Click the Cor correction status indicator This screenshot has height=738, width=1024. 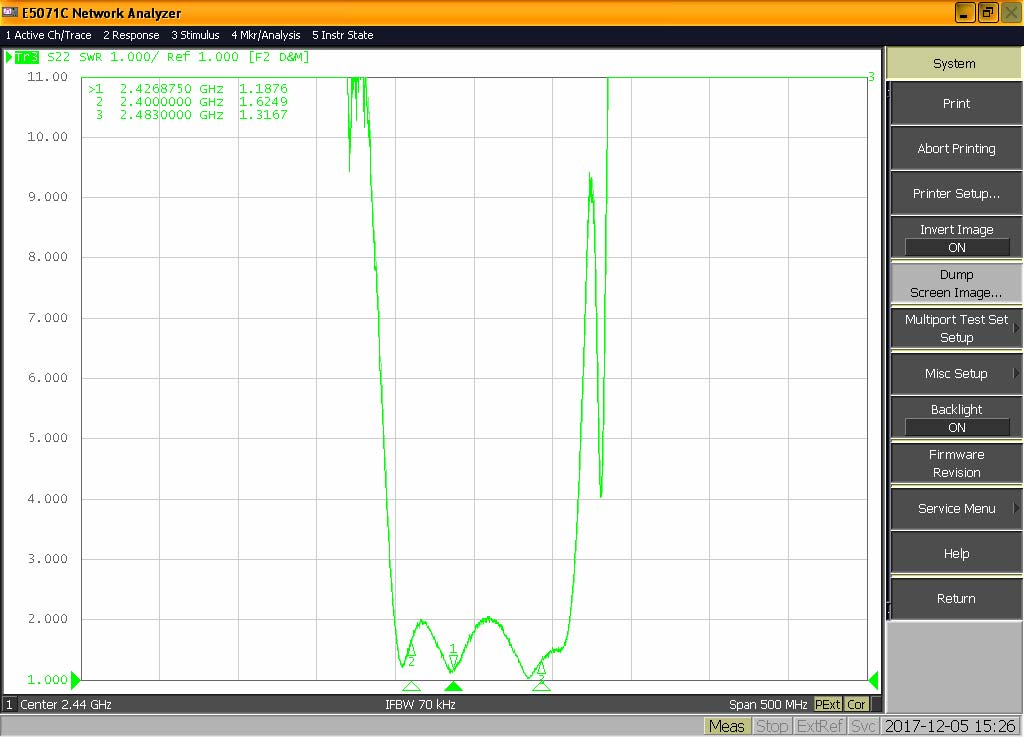(x=856, y=704)
